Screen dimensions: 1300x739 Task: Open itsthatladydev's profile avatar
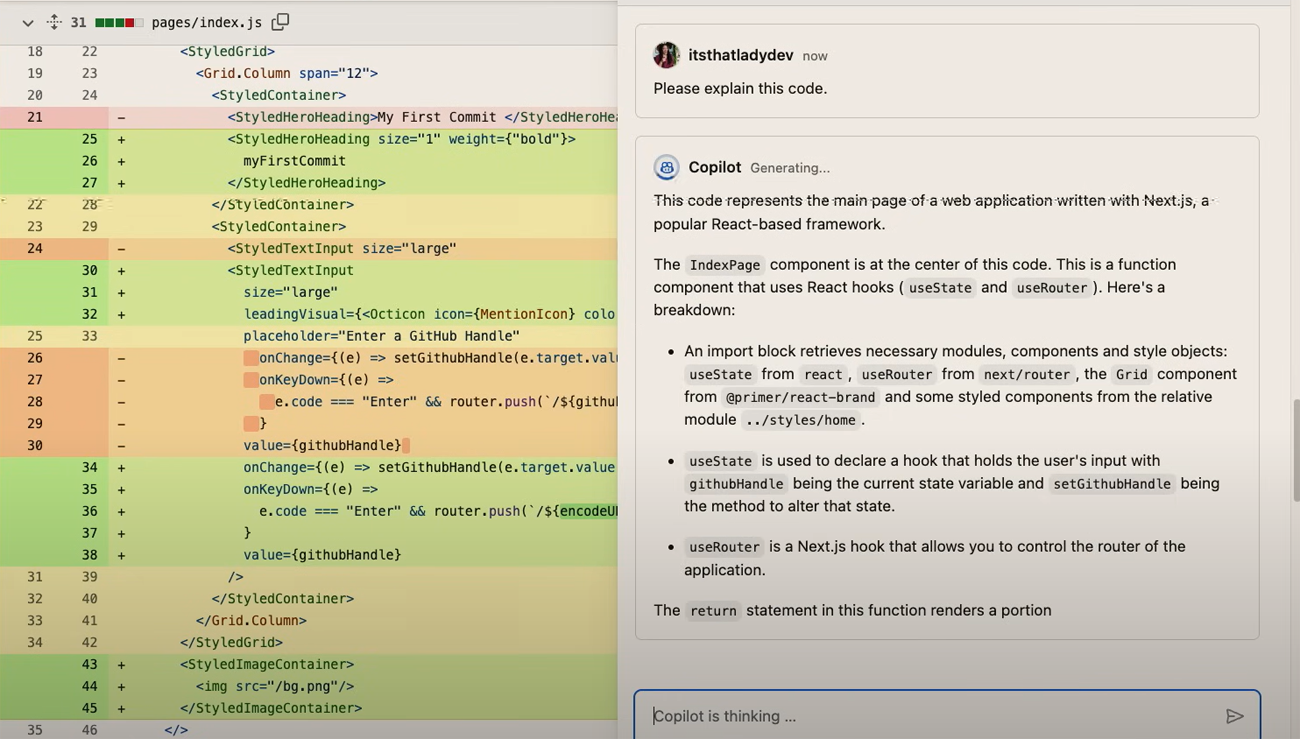tap(666, 55)
